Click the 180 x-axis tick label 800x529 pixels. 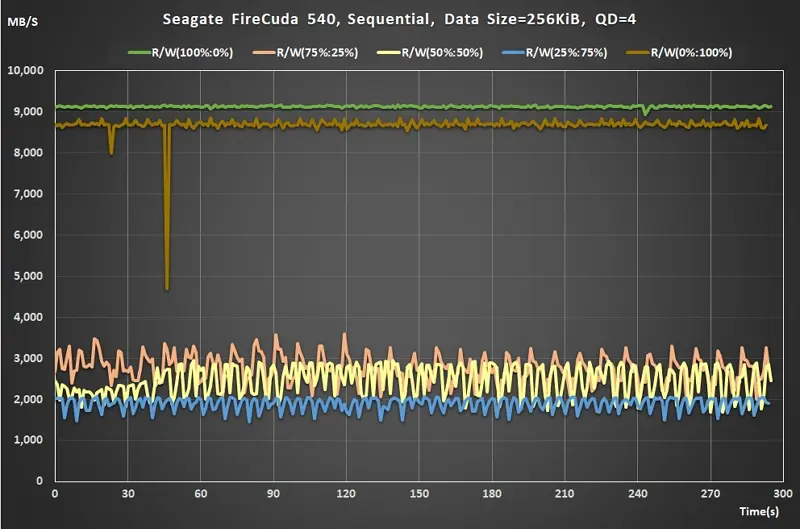(x=492, y=494)
